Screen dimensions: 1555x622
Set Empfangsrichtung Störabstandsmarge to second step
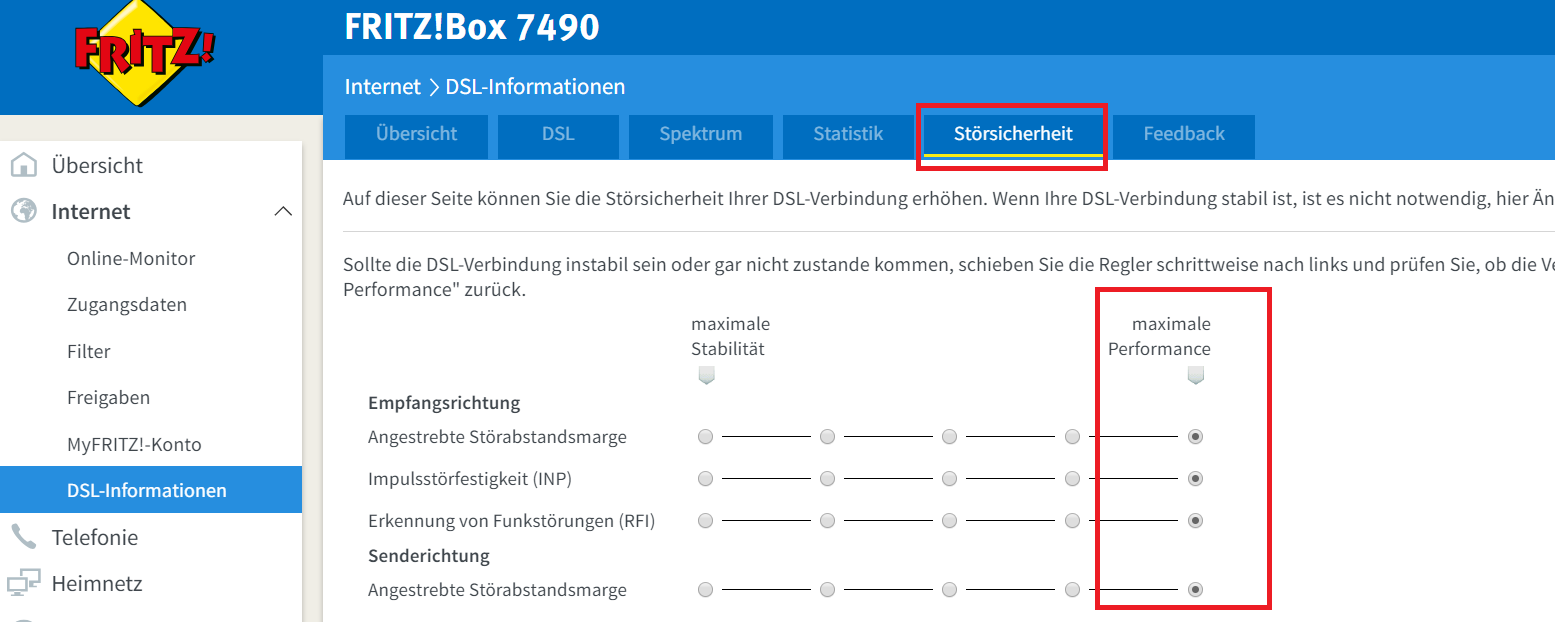click(x=828, y=437)
